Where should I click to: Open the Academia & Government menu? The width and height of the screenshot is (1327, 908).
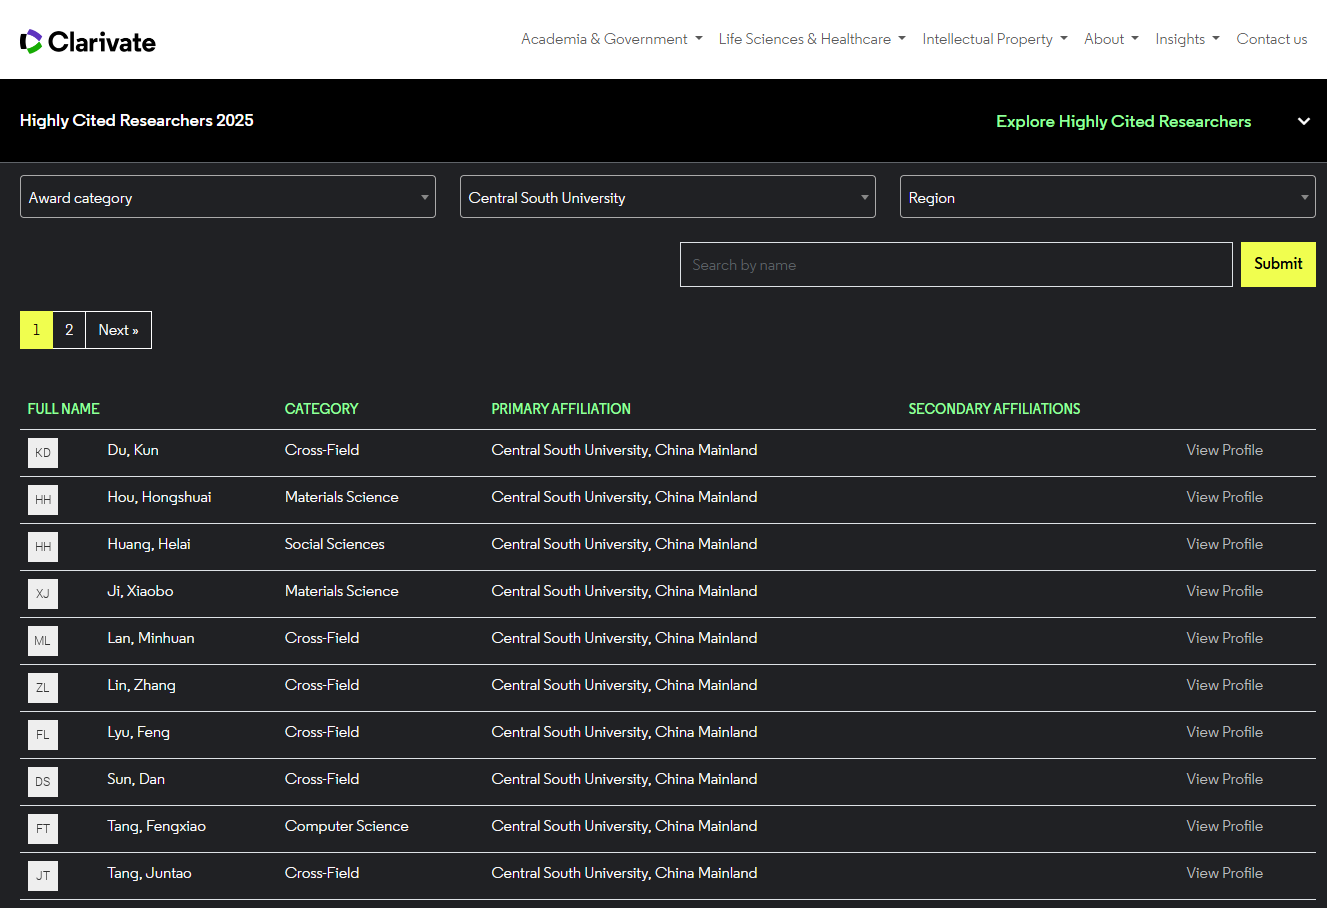point(611,39)
